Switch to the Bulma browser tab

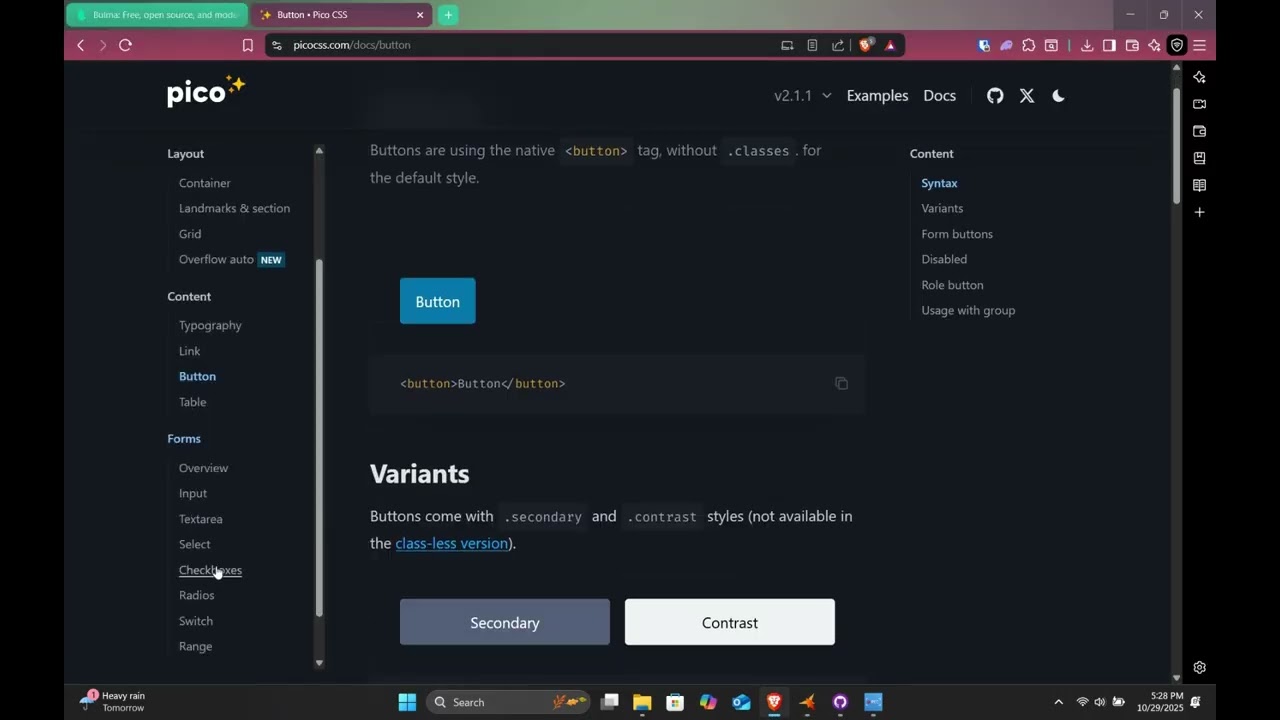(x=157, y=15)
